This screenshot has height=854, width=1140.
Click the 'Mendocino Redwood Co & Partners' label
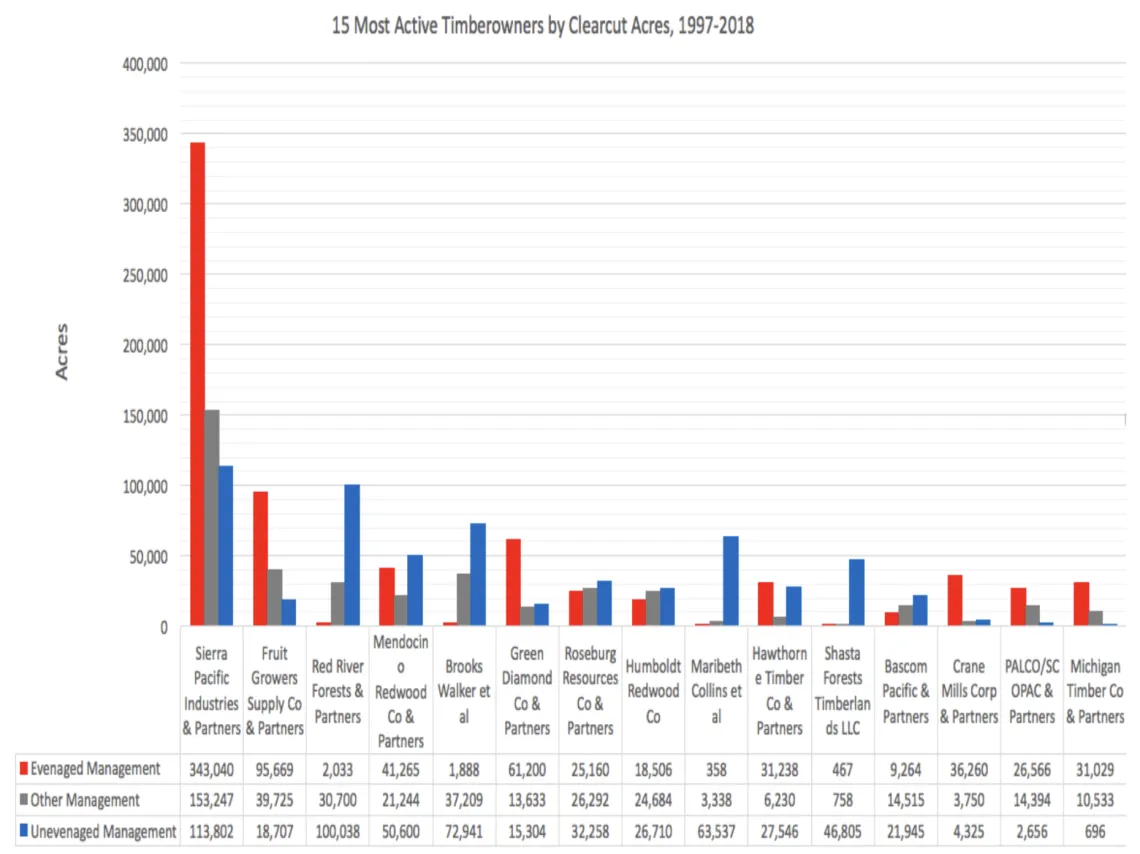[x=401, y=691]
